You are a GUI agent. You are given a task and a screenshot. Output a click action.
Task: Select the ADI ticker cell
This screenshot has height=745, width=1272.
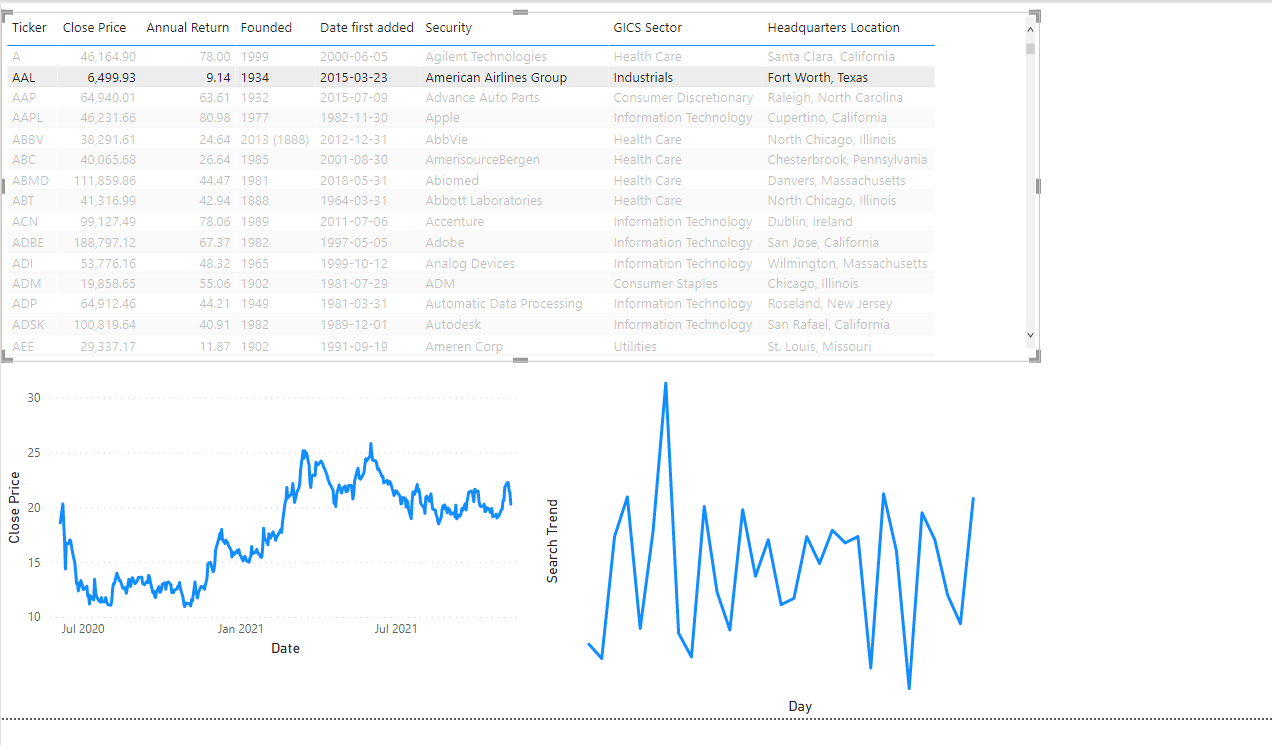(x=23, y=264)
